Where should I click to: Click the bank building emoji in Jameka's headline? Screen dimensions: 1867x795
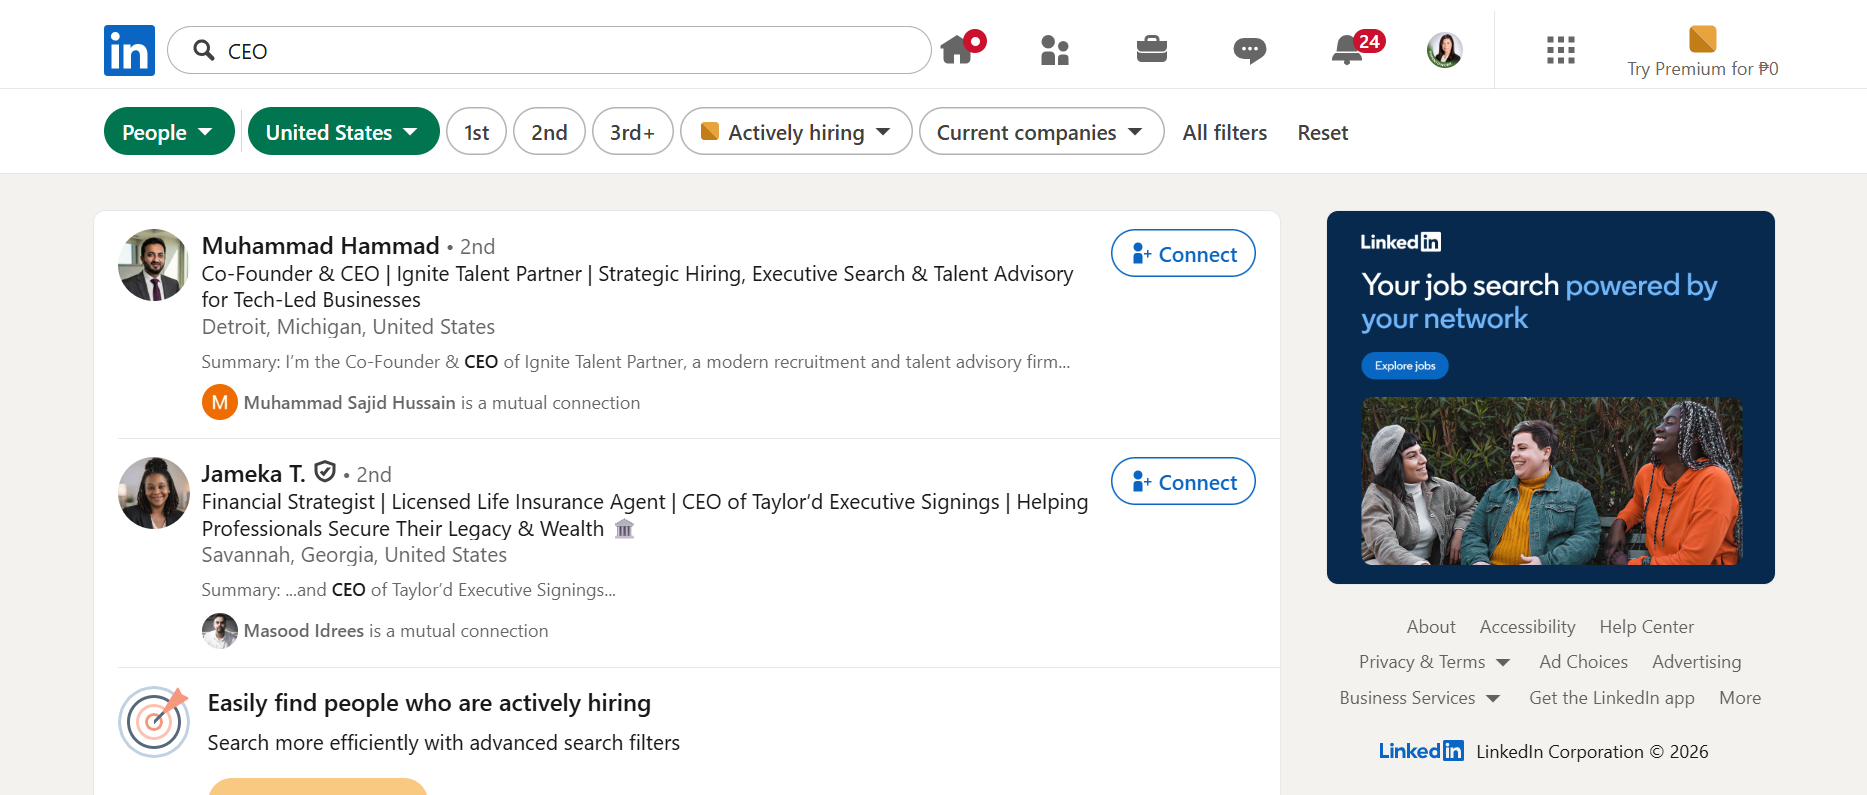pyautogui.click(x=624, y=529)
